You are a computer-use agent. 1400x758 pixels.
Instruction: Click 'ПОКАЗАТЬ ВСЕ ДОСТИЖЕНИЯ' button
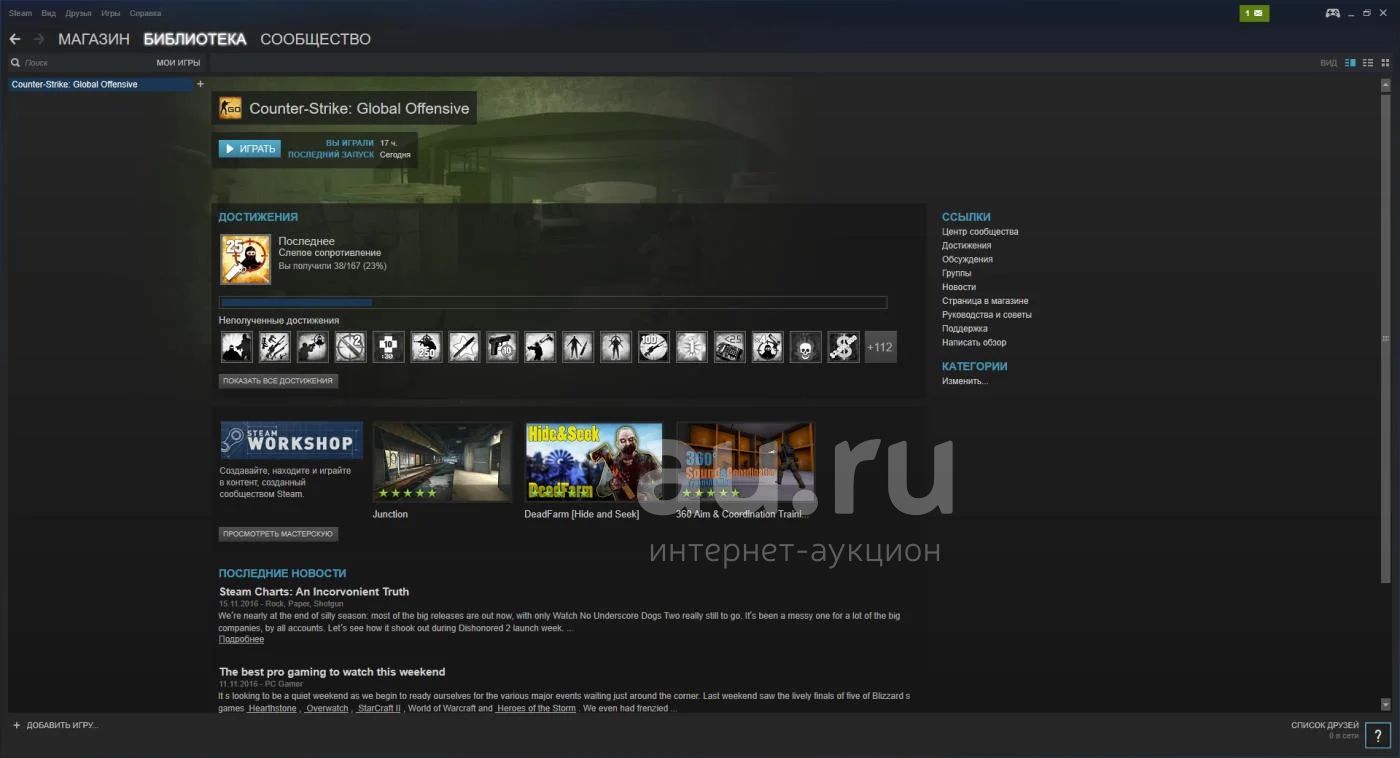point(278,381)
